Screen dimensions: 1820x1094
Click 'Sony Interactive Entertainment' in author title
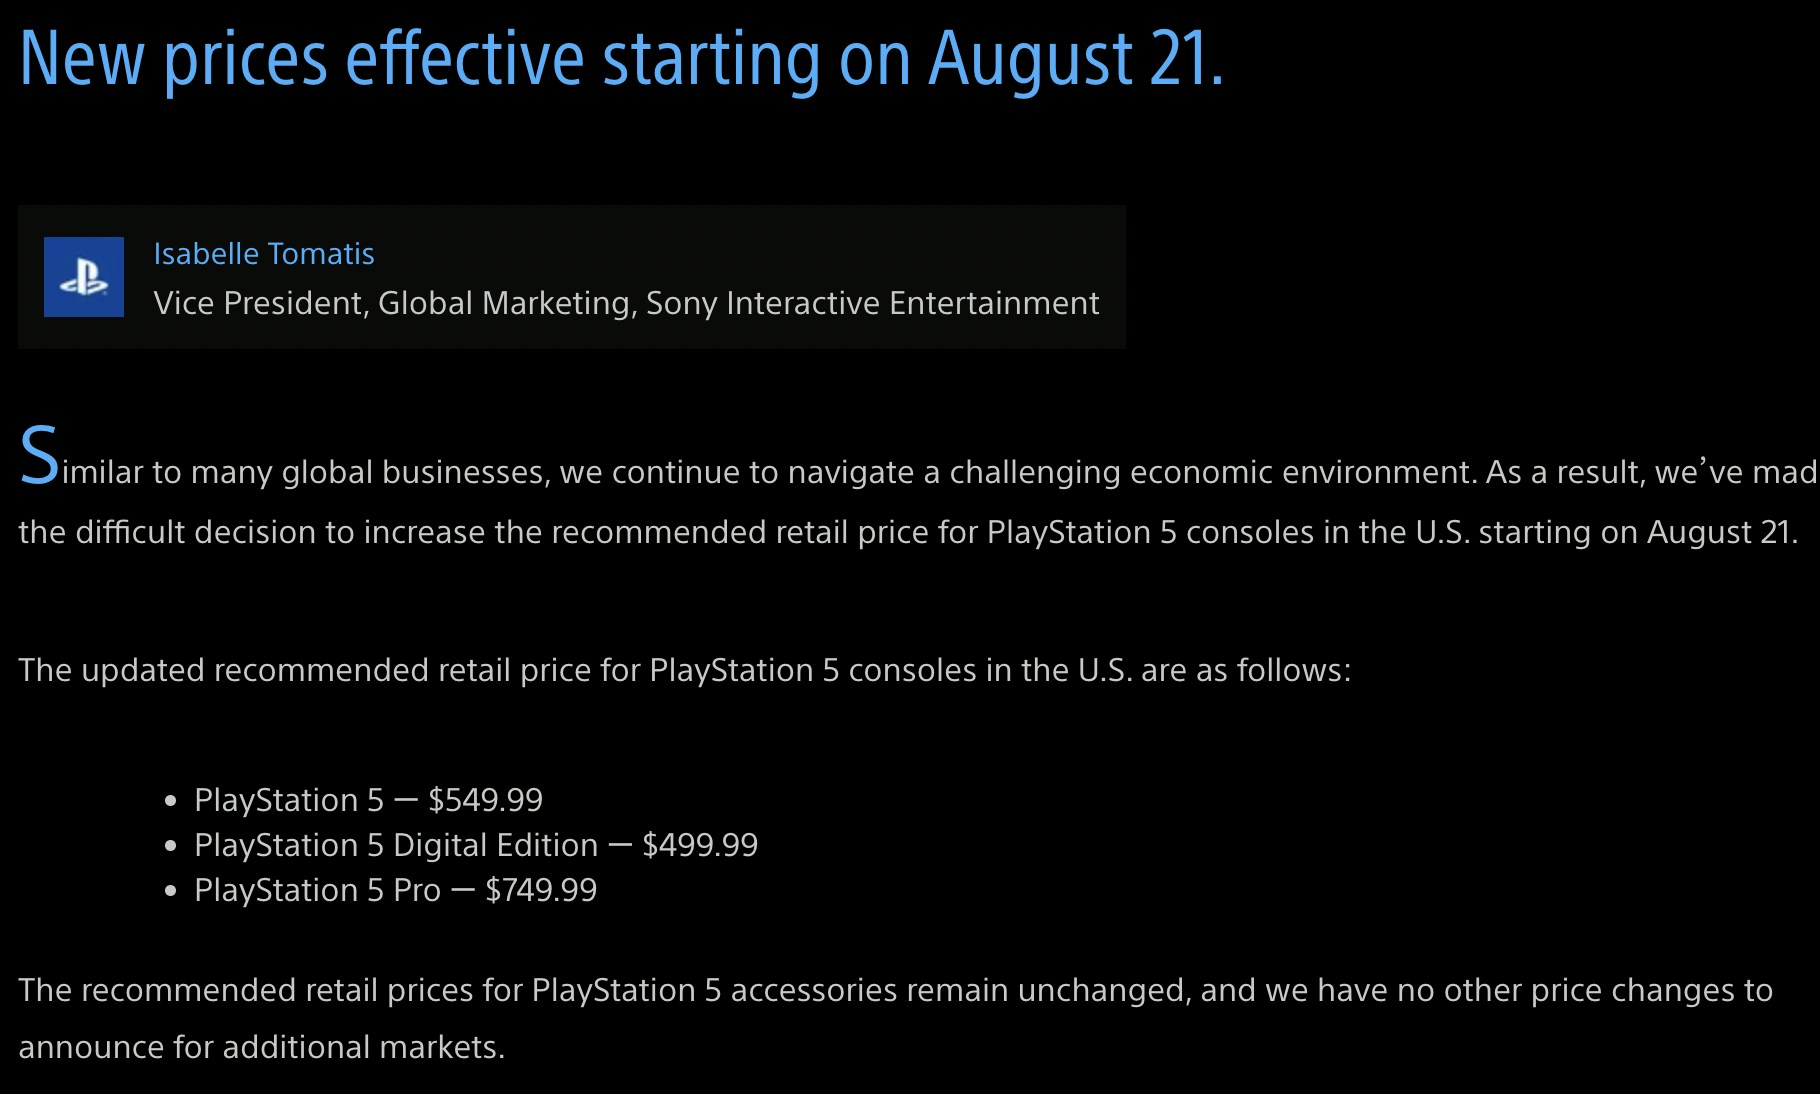(x=872, y=303)
